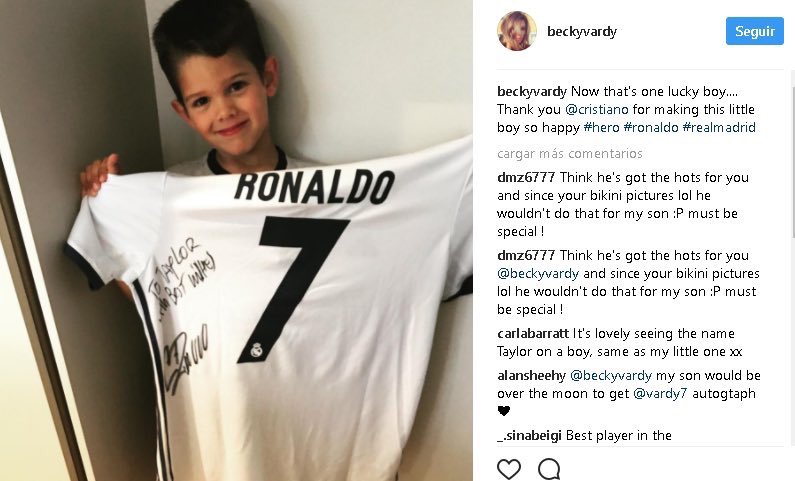Open the #realmadrid hashtag
The width and height of the screenshot is (795, 481).
[x=718, y=127]
